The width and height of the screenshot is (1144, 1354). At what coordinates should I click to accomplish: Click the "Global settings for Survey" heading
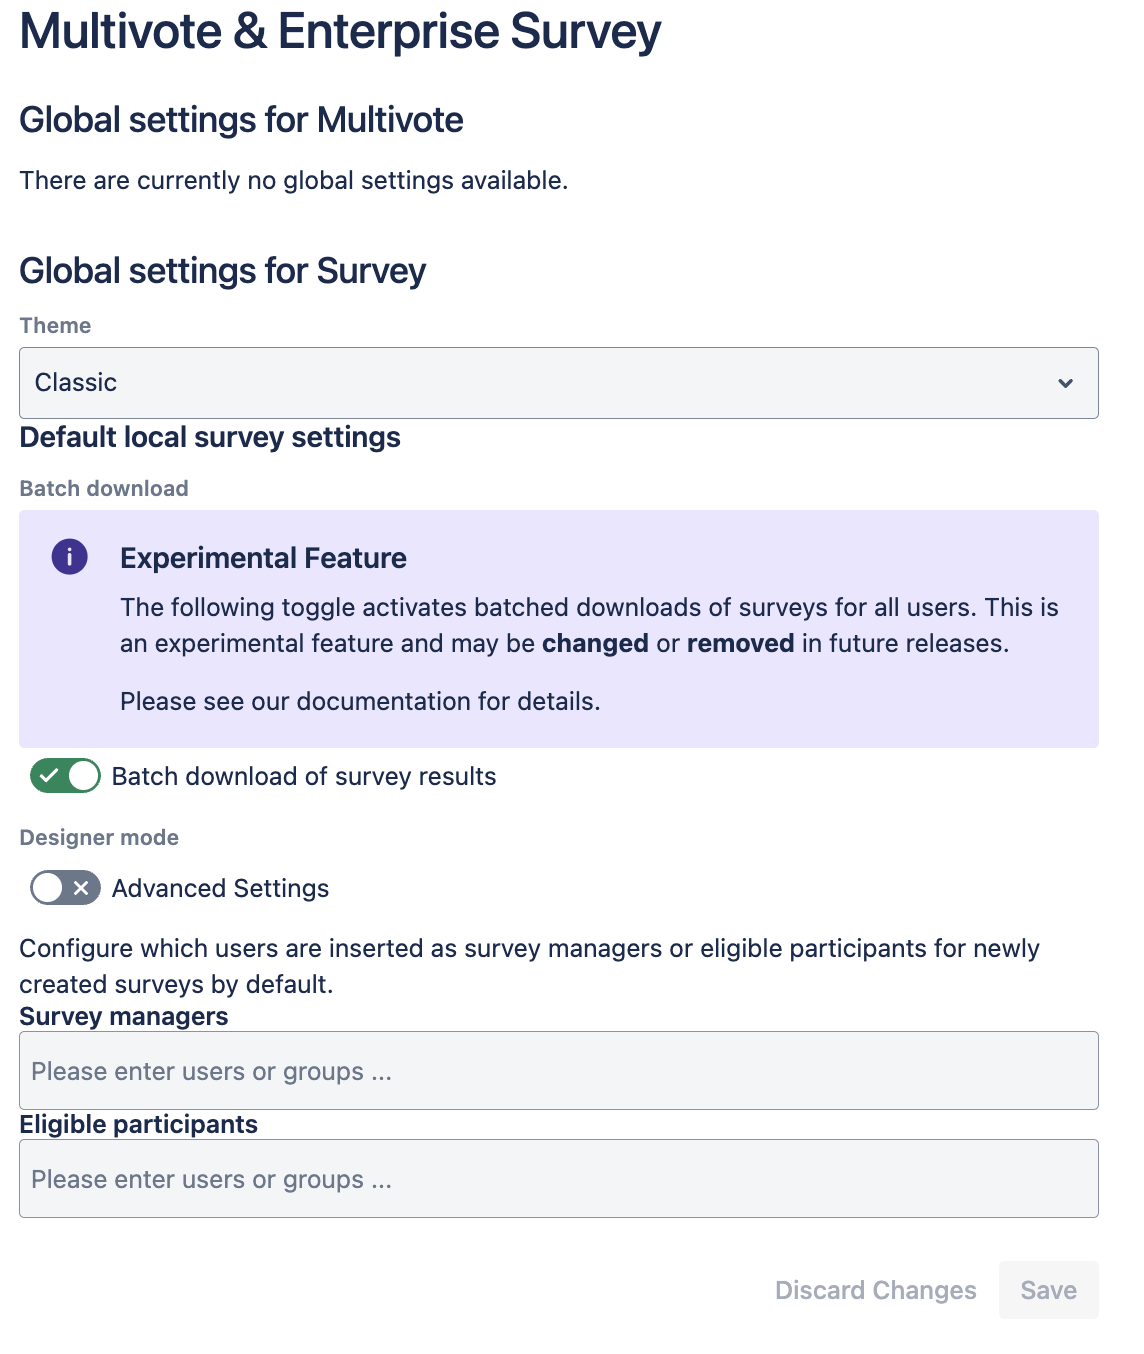[x=223, y=271]
